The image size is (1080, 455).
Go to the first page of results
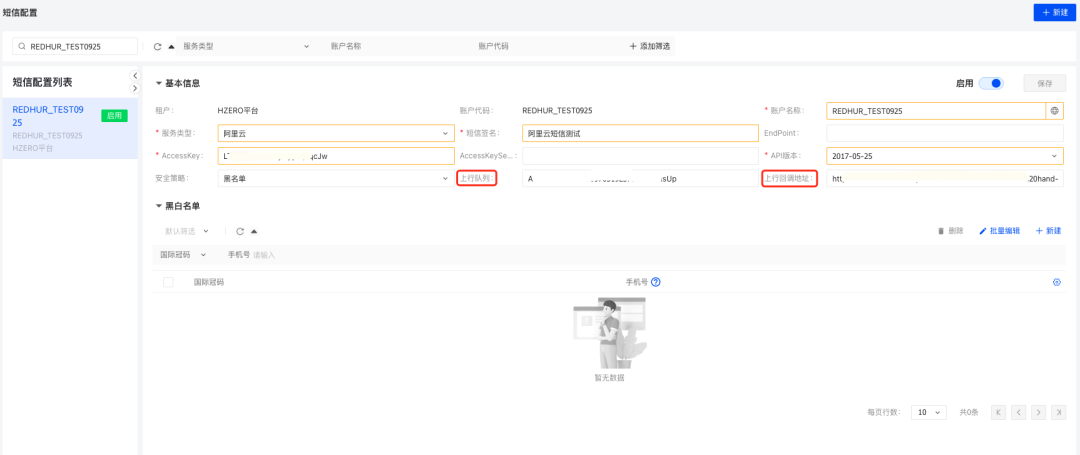(998, 412)
